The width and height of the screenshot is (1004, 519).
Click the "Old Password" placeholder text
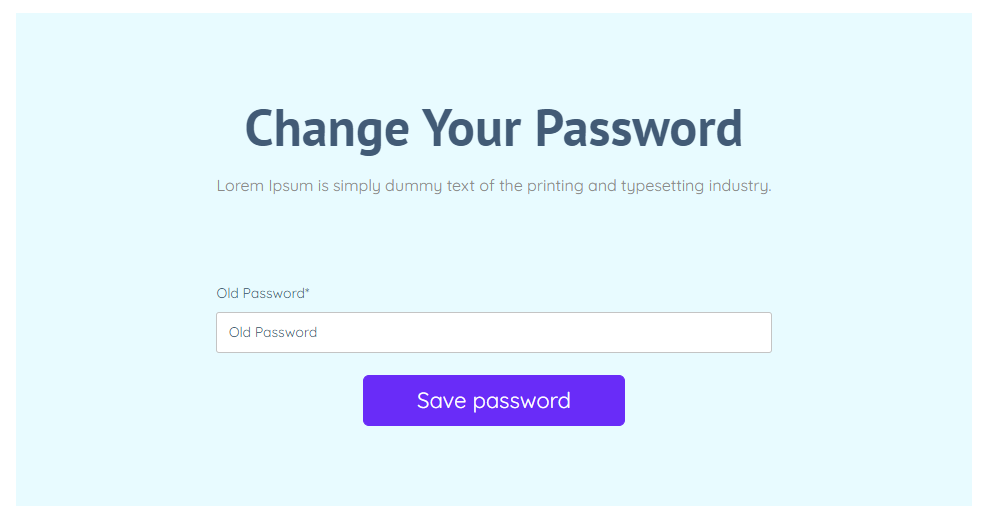point(273,332)
